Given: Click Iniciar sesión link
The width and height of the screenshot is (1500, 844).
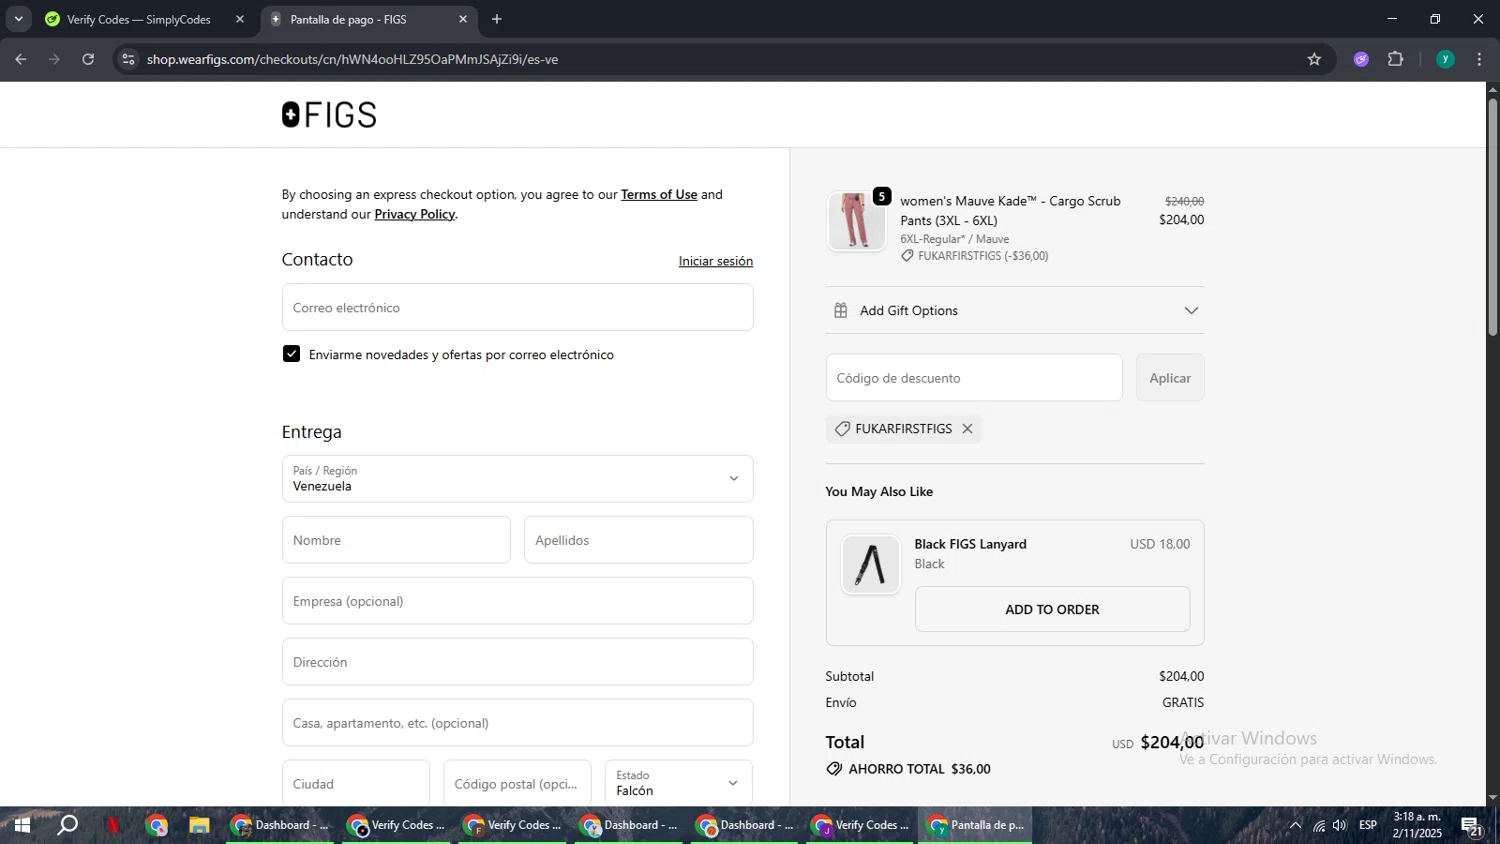Looking at the screenshot, I should pos(715,261).
